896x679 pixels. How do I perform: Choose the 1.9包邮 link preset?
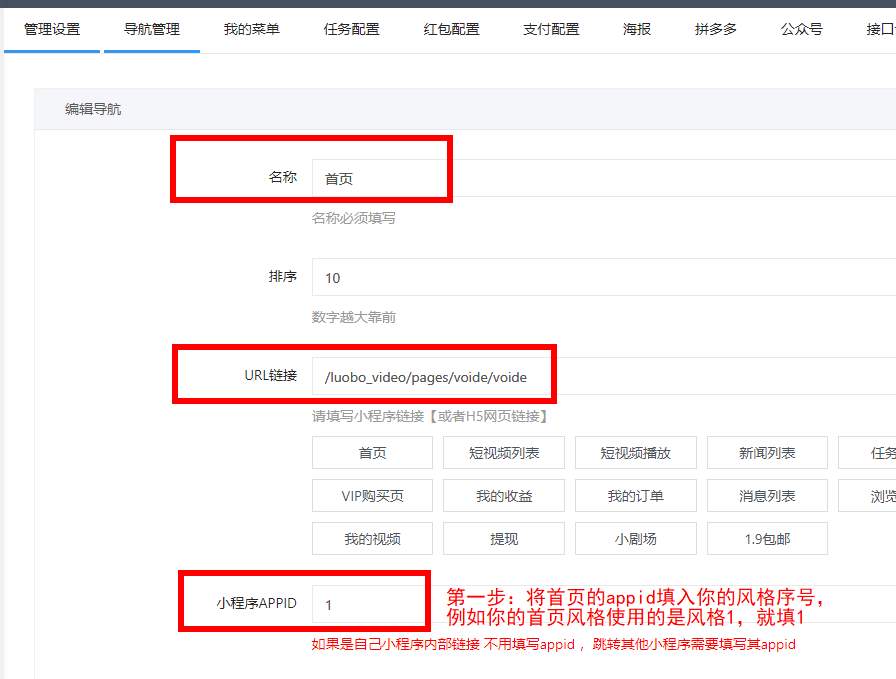point(767,538)
